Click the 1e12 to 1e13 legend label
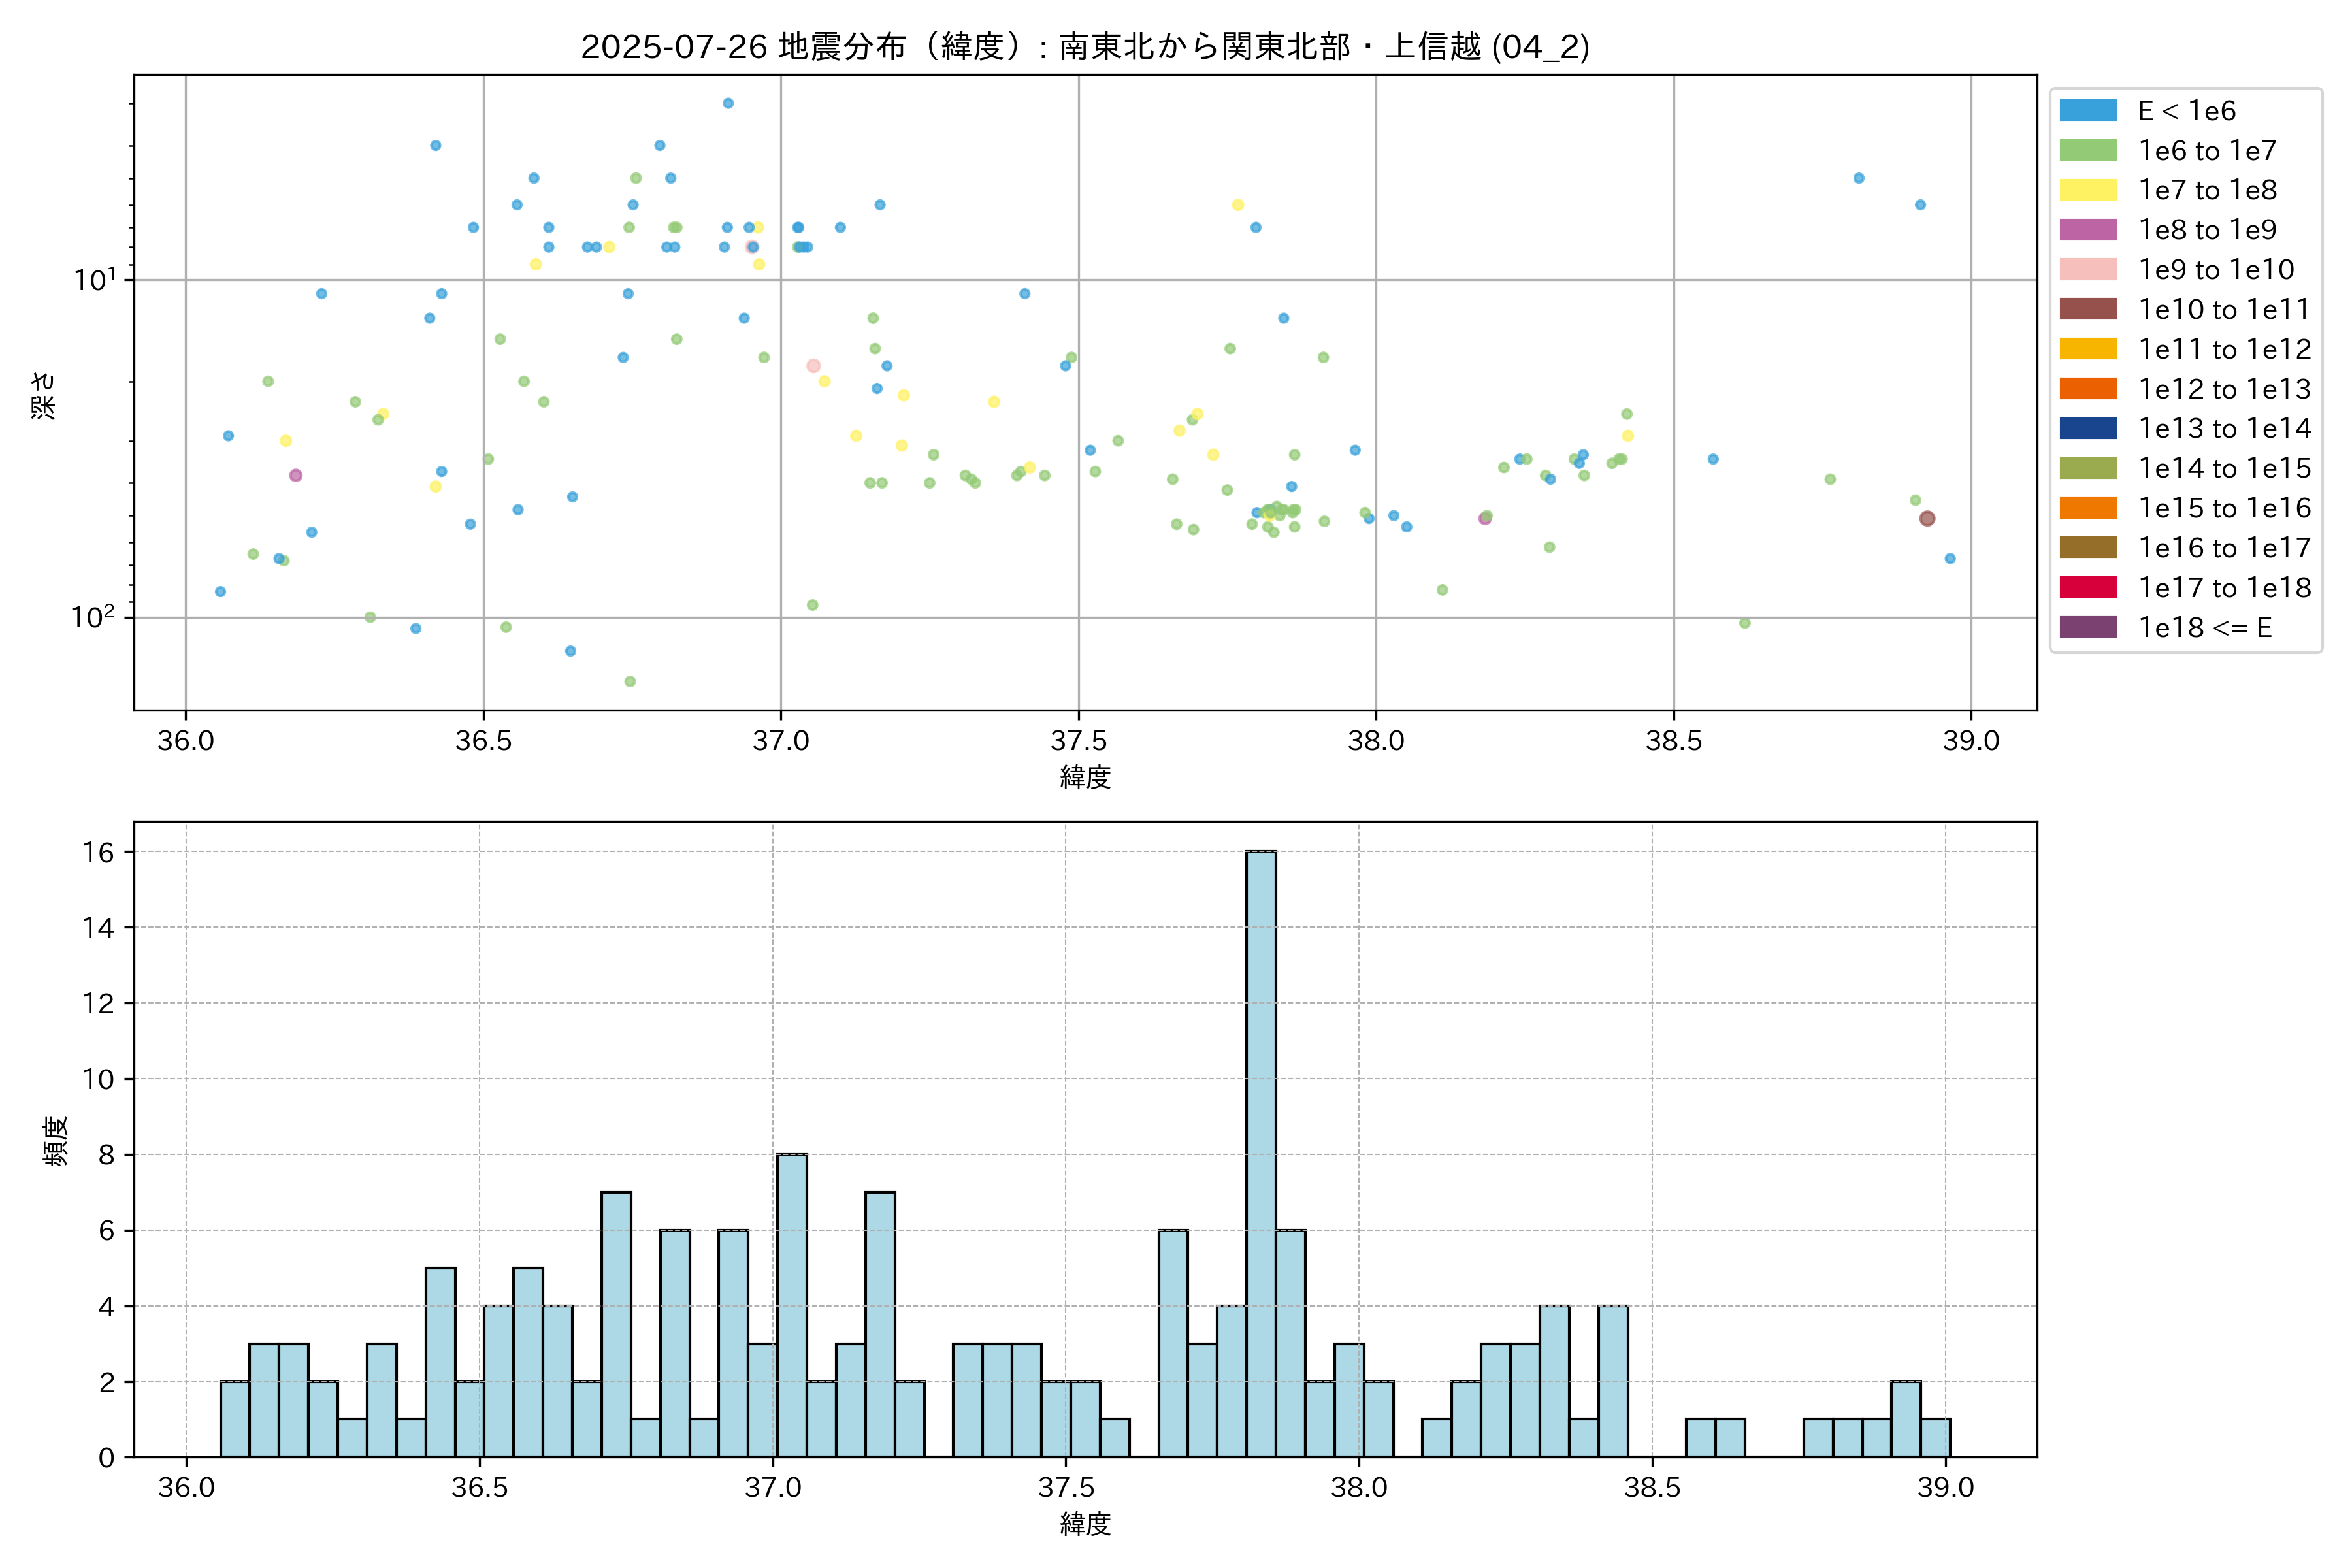The width and height of the screenshot is (2352, 1568). pyautogui.click(x=2224, y=389)
